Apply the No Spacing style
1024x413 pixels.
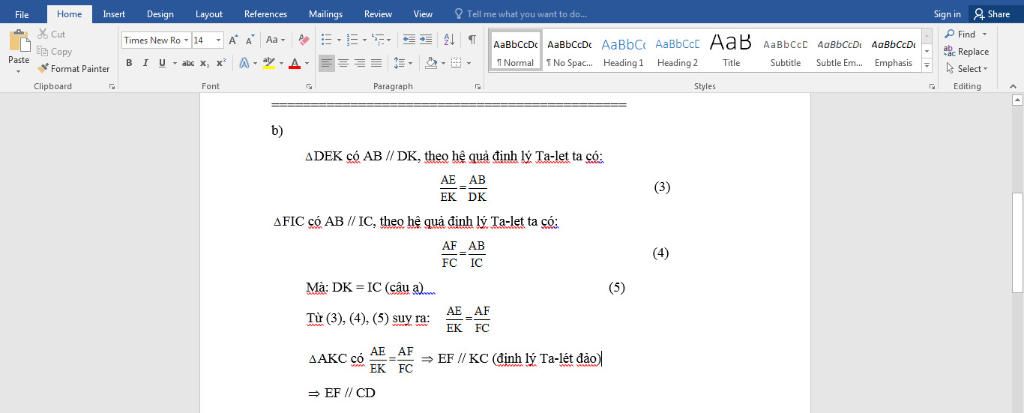pos(569,51)
